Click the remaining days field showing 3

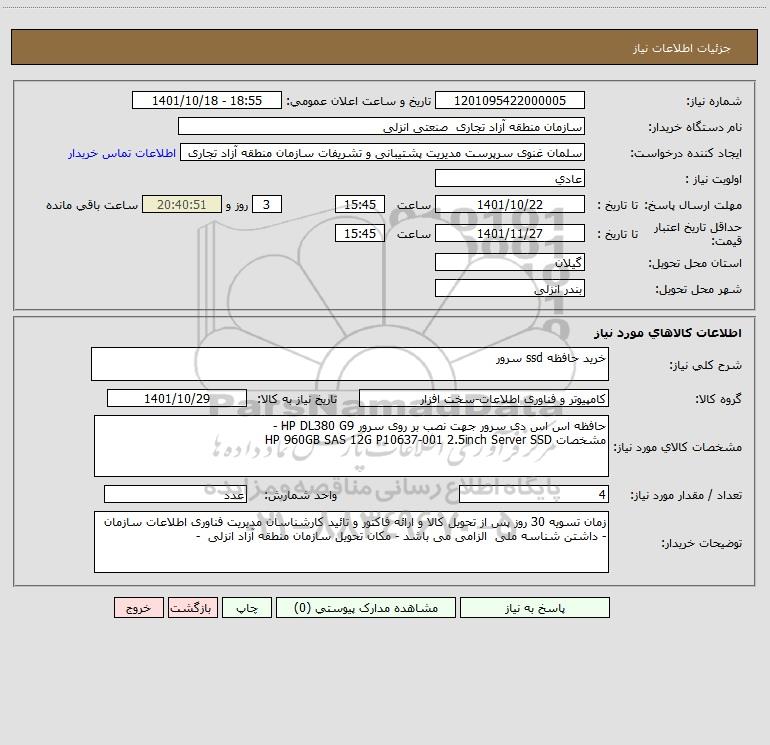pos(267,204)
